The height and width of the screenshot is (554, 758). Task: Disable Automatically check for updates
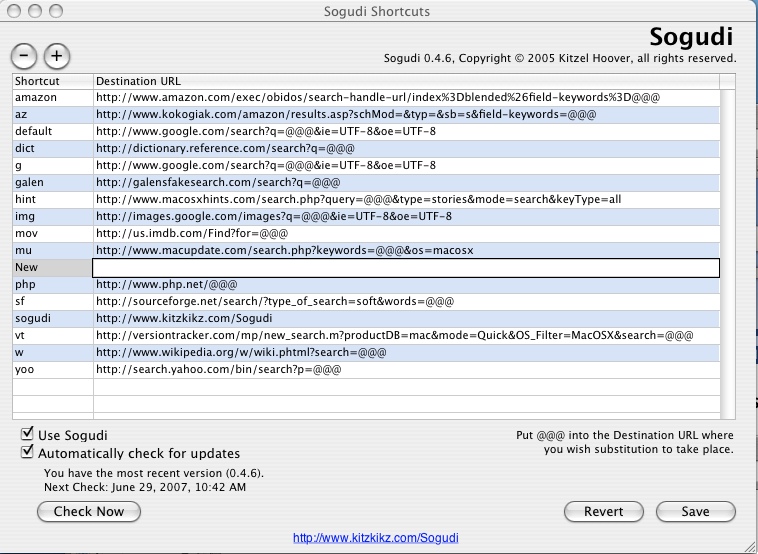(x=28, y=452)
